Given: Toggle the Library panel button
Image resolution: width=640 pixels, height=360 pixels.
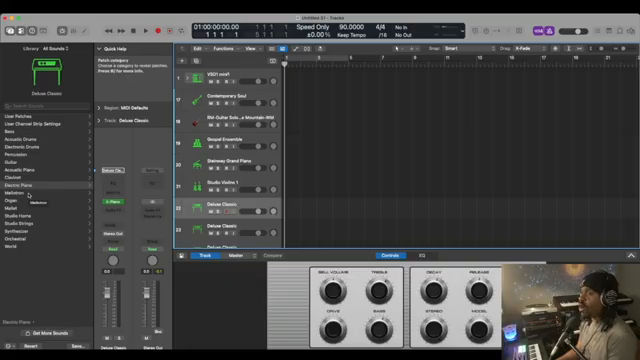Looking at the screenshot, I should (x=10, y=31).
